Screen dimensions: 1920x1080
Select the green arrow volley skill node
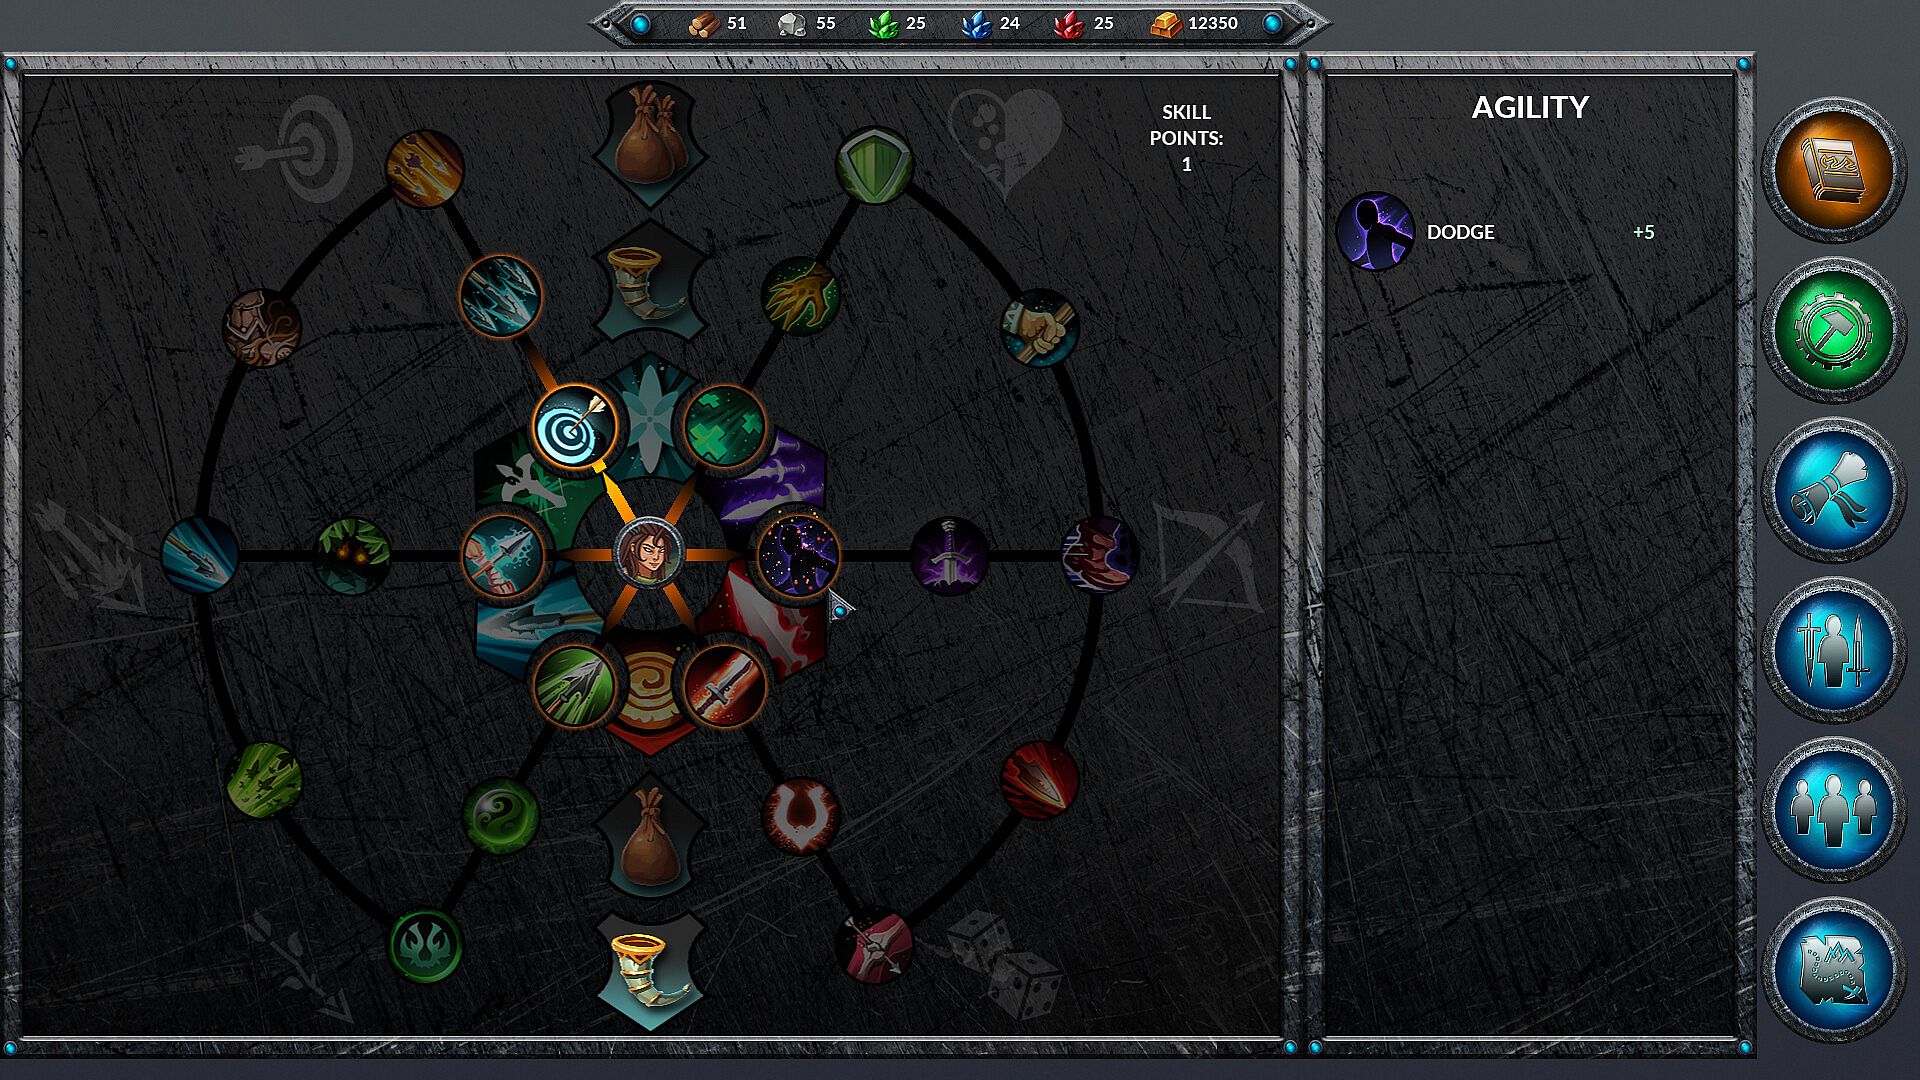[x=574, y=686]
